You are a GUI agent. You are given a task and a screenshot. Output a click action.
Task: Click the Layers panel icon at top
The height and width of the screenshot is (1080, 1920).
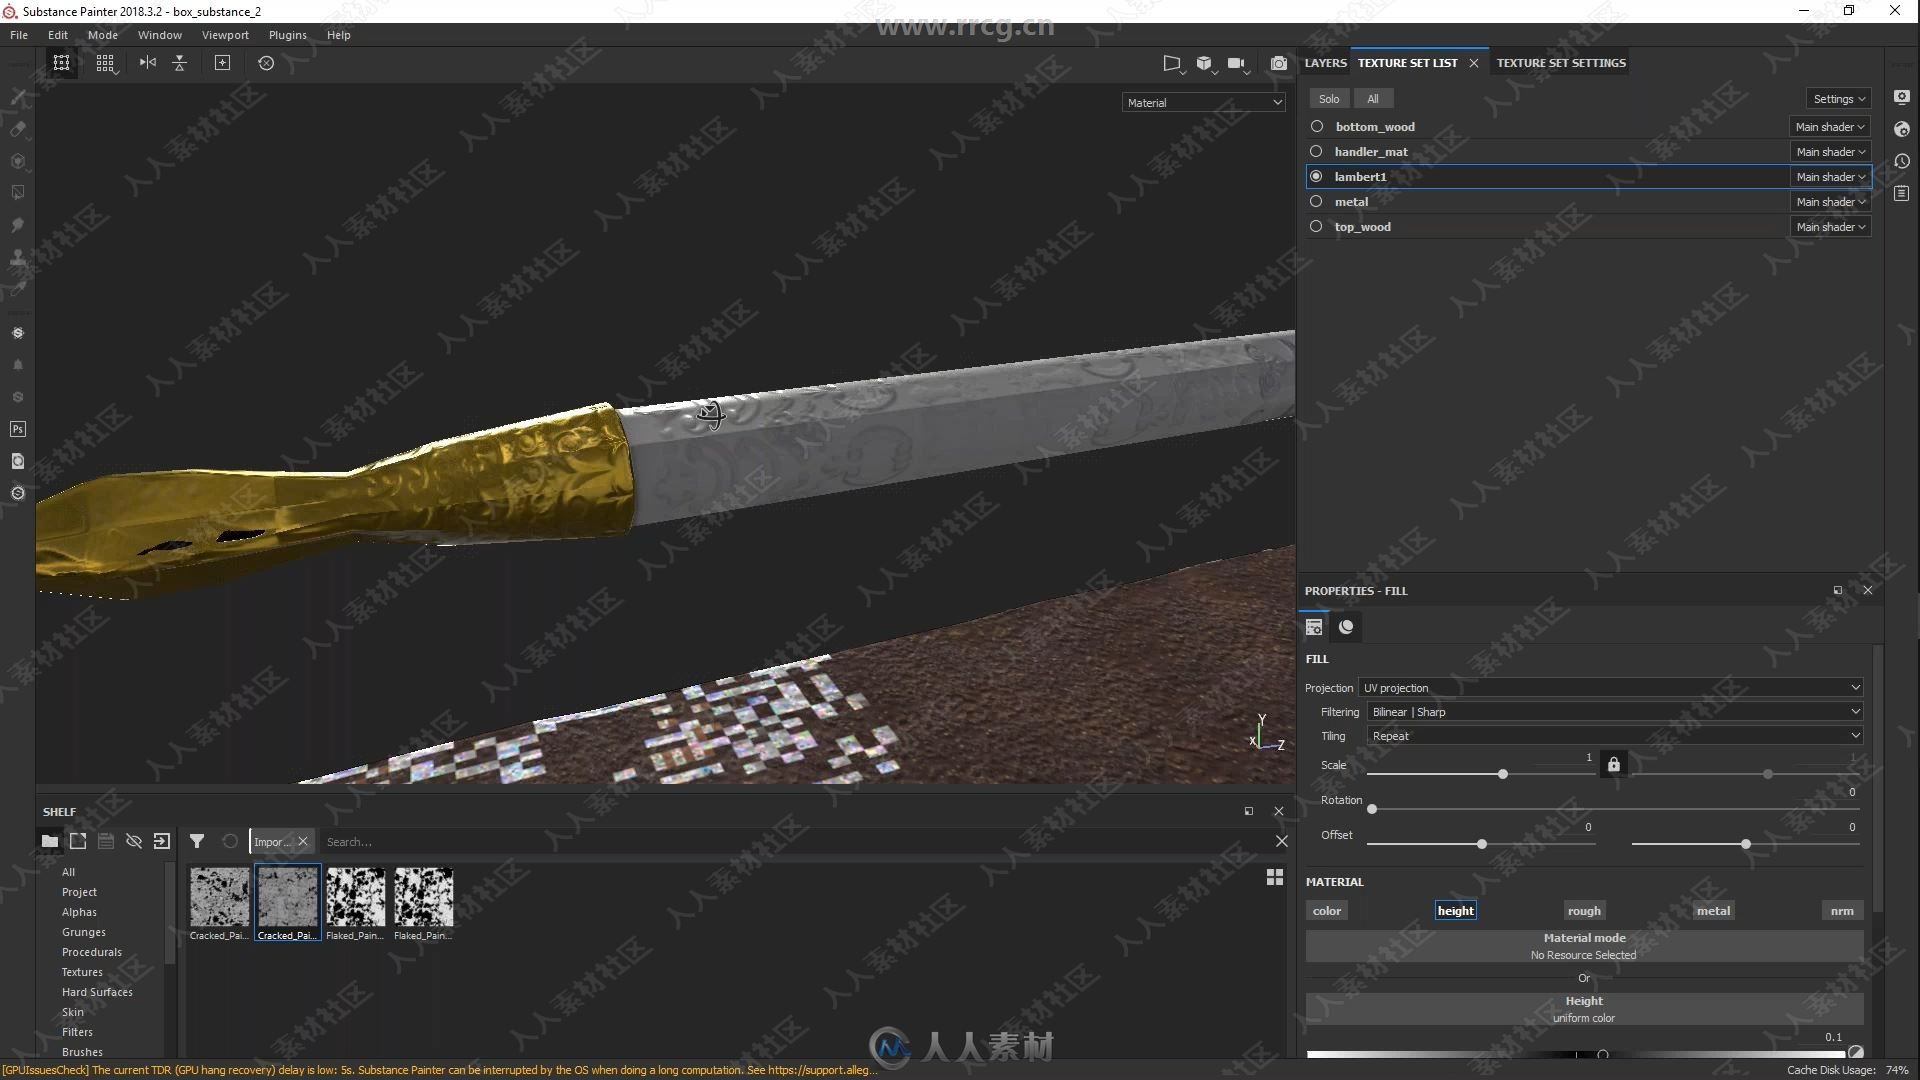coord(1325,62)
